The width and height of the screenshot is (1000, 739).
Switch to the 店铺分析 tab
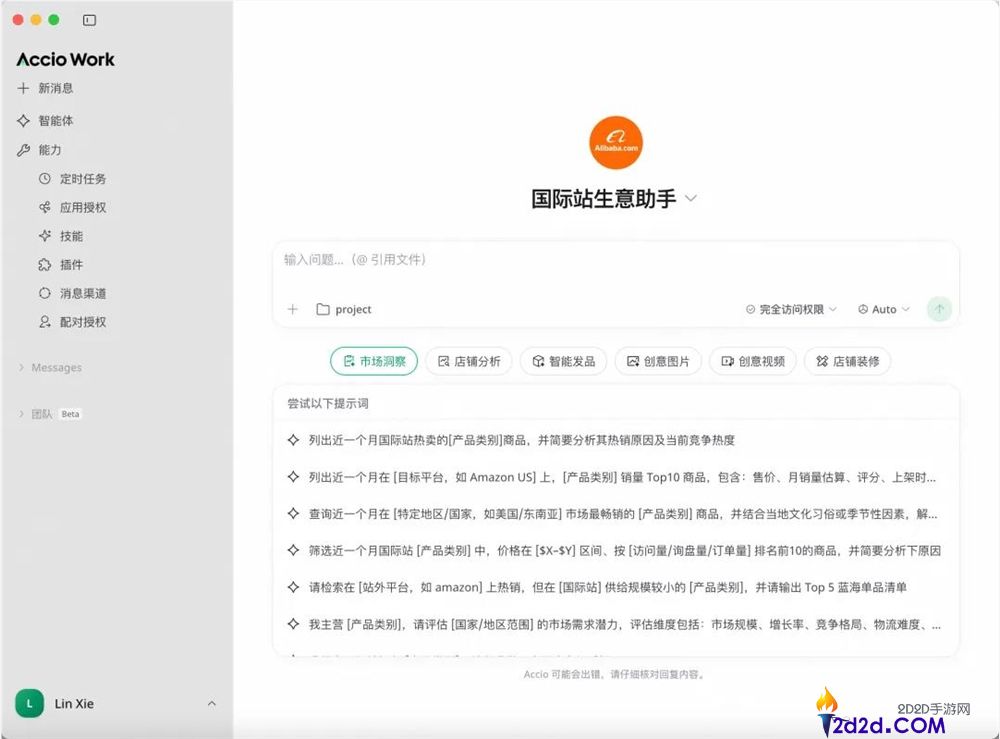pos(469,361)
